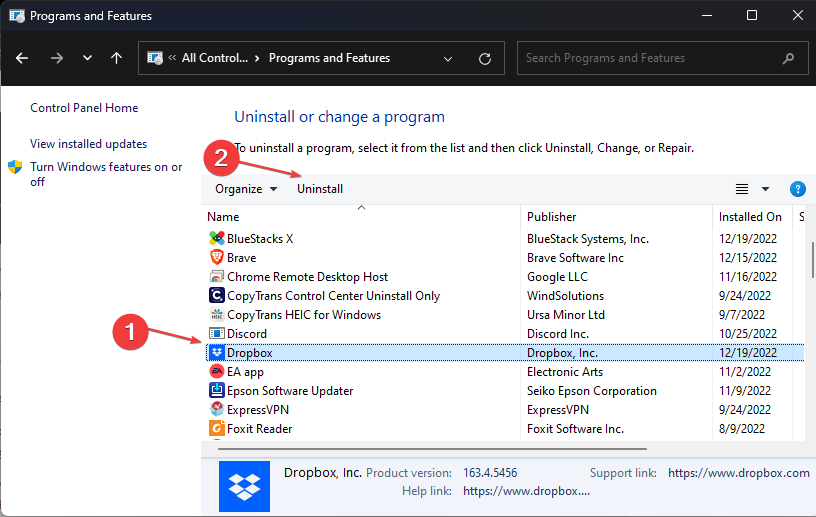Open Control Panel Home link
This screenshot has height=517, width=816.
pyautogui.click(x=84, y=108)
